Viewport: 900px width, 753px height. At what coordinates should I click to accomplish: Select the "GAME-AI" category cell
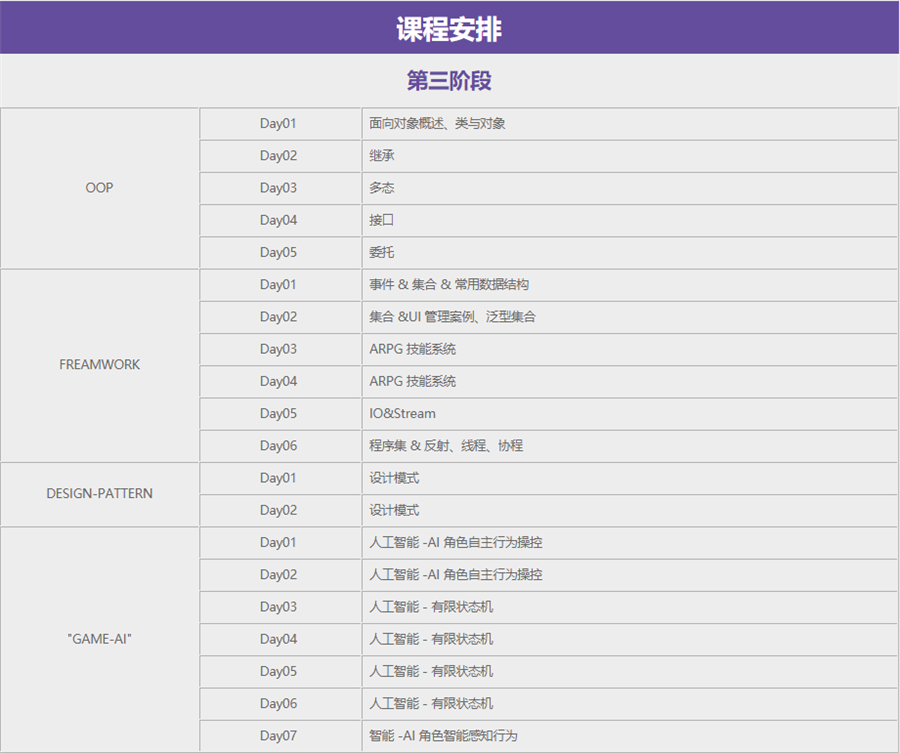click(x=99, y=639)
